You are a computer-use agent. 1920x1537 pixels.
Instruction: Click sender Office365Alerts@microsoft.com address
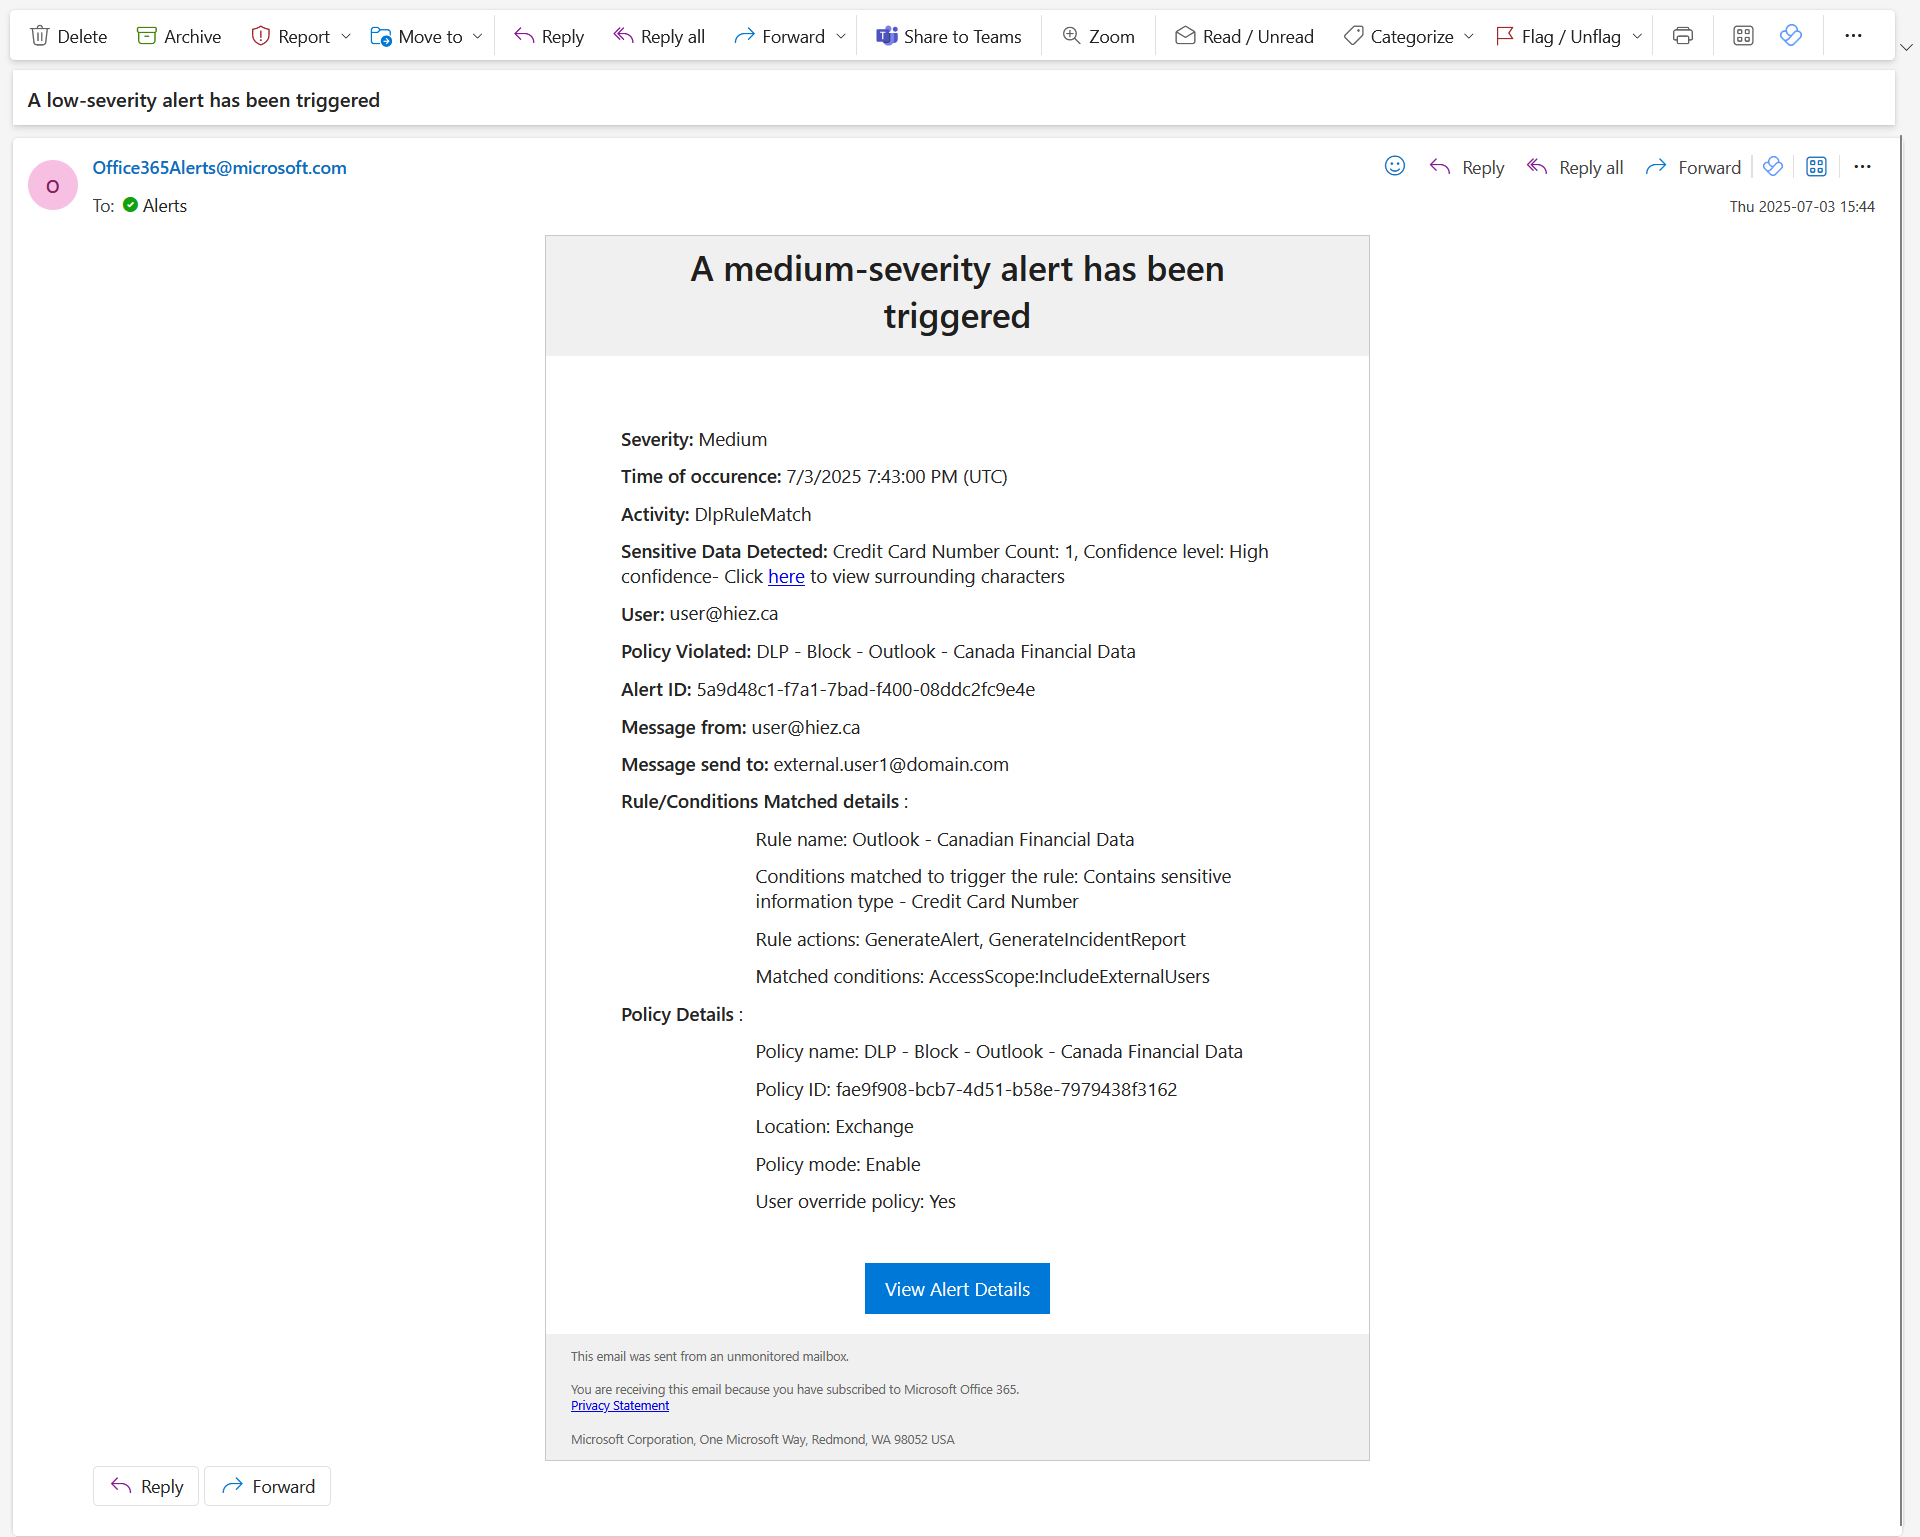click(x=219, y=168)
